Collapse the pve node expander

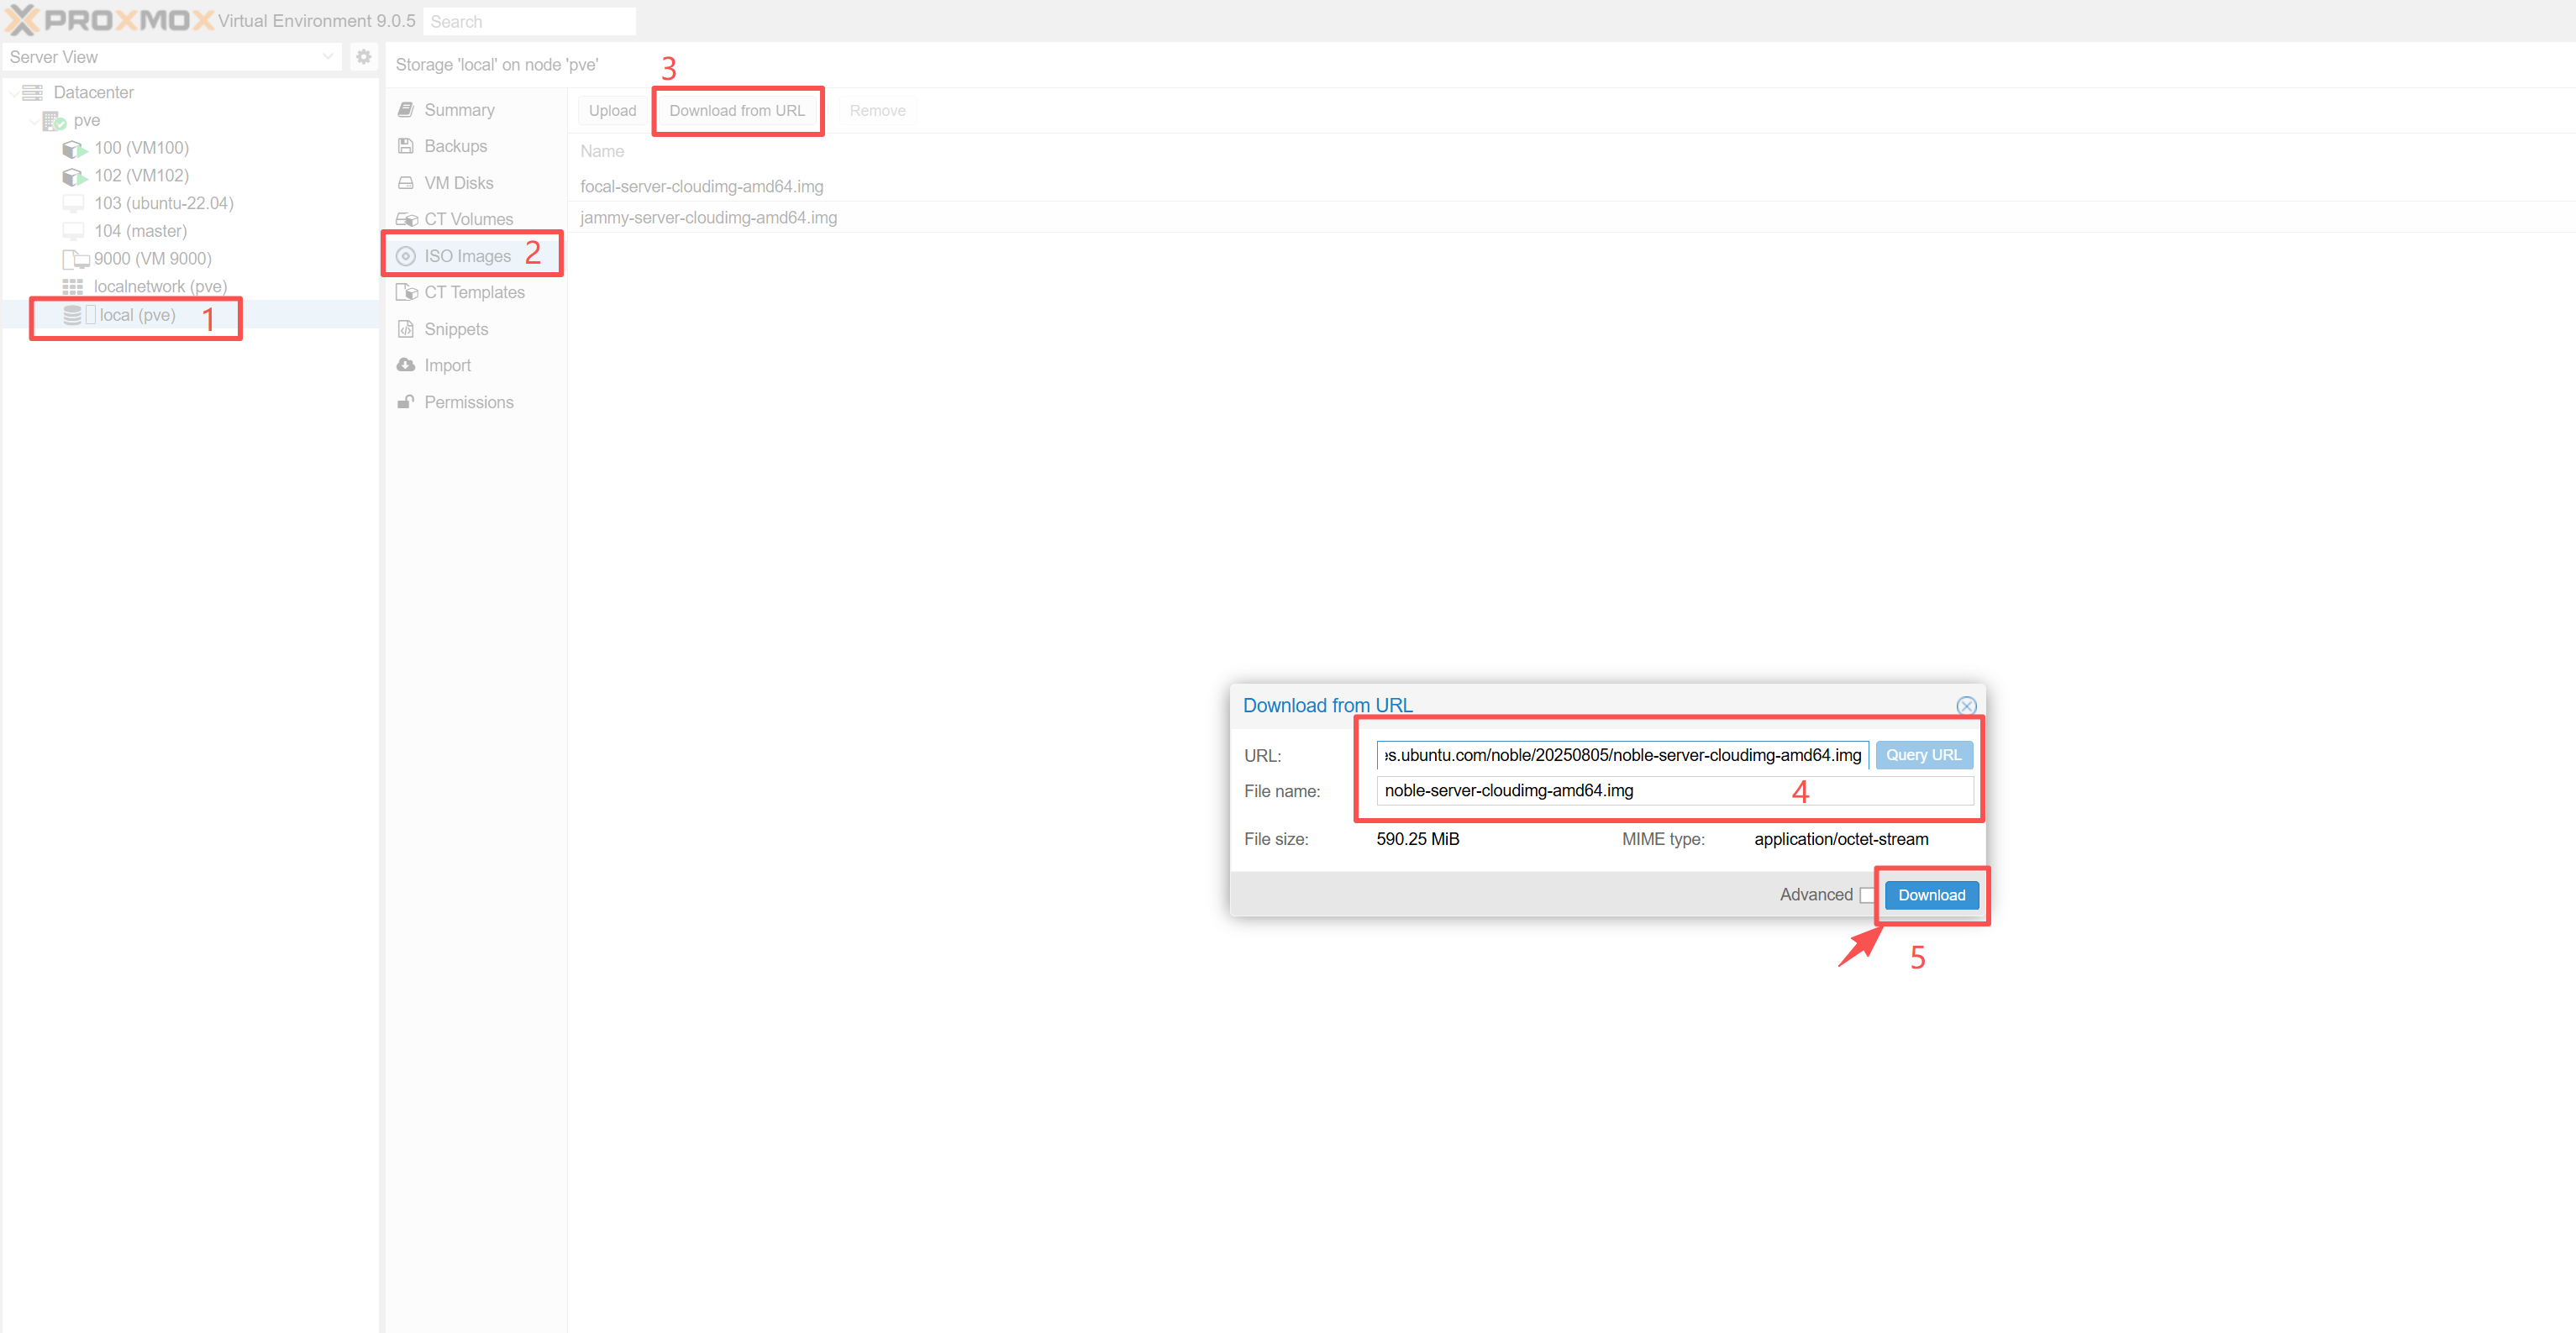tap(34, 121)
